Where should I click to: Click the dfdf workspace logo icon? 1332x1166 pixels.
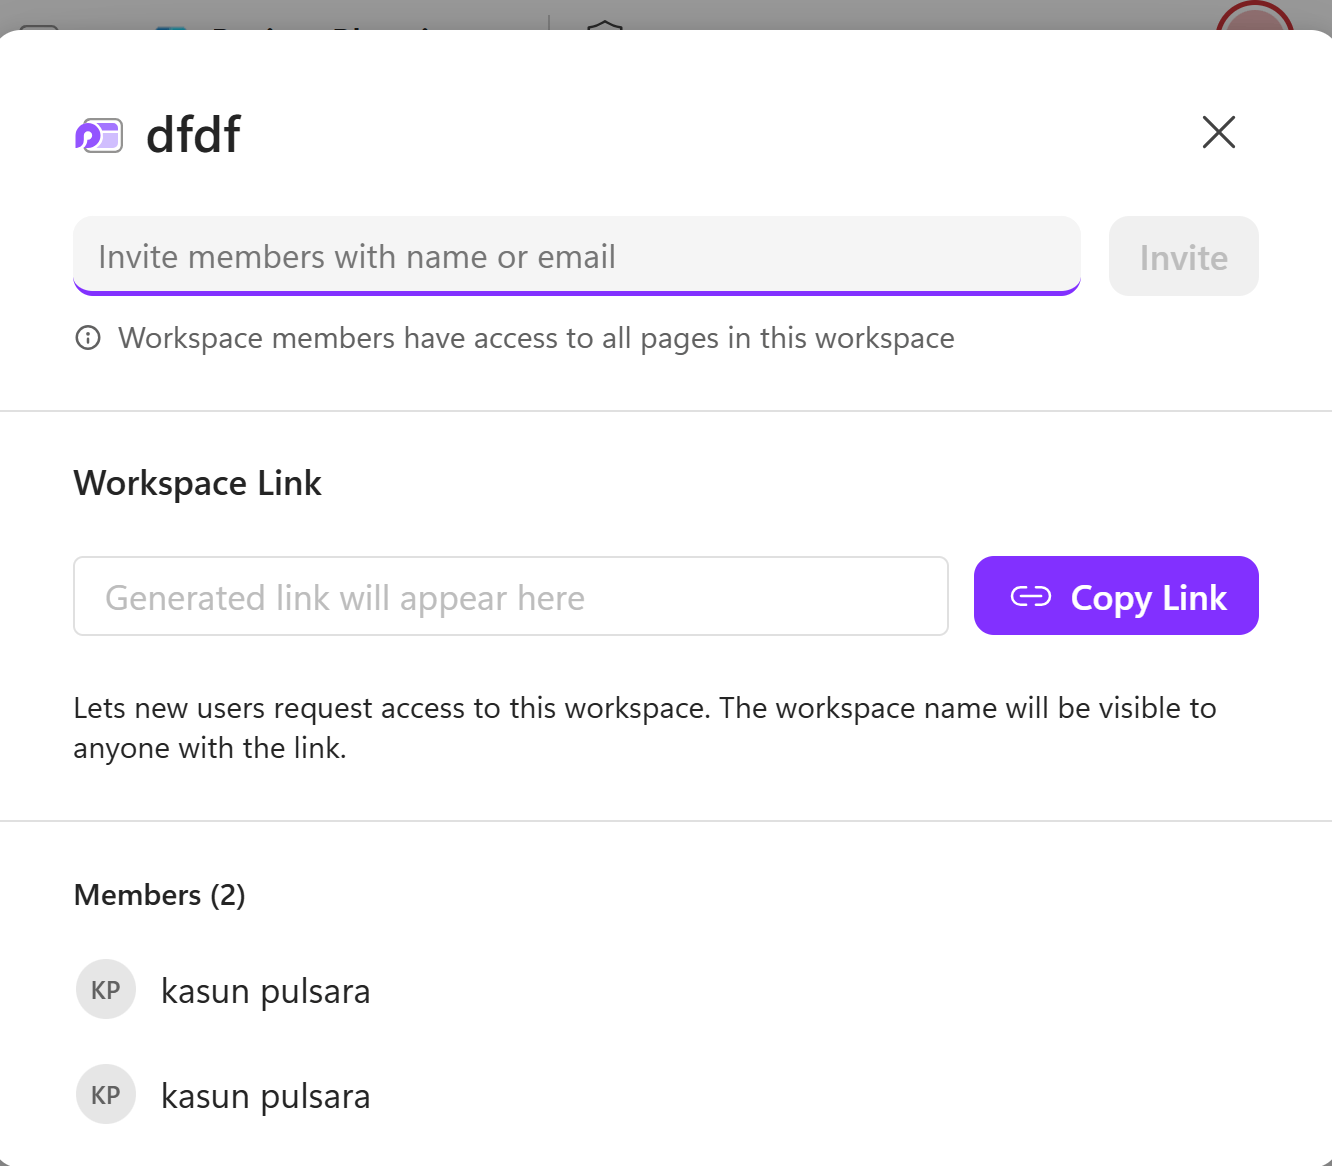[x=98, y=134]
